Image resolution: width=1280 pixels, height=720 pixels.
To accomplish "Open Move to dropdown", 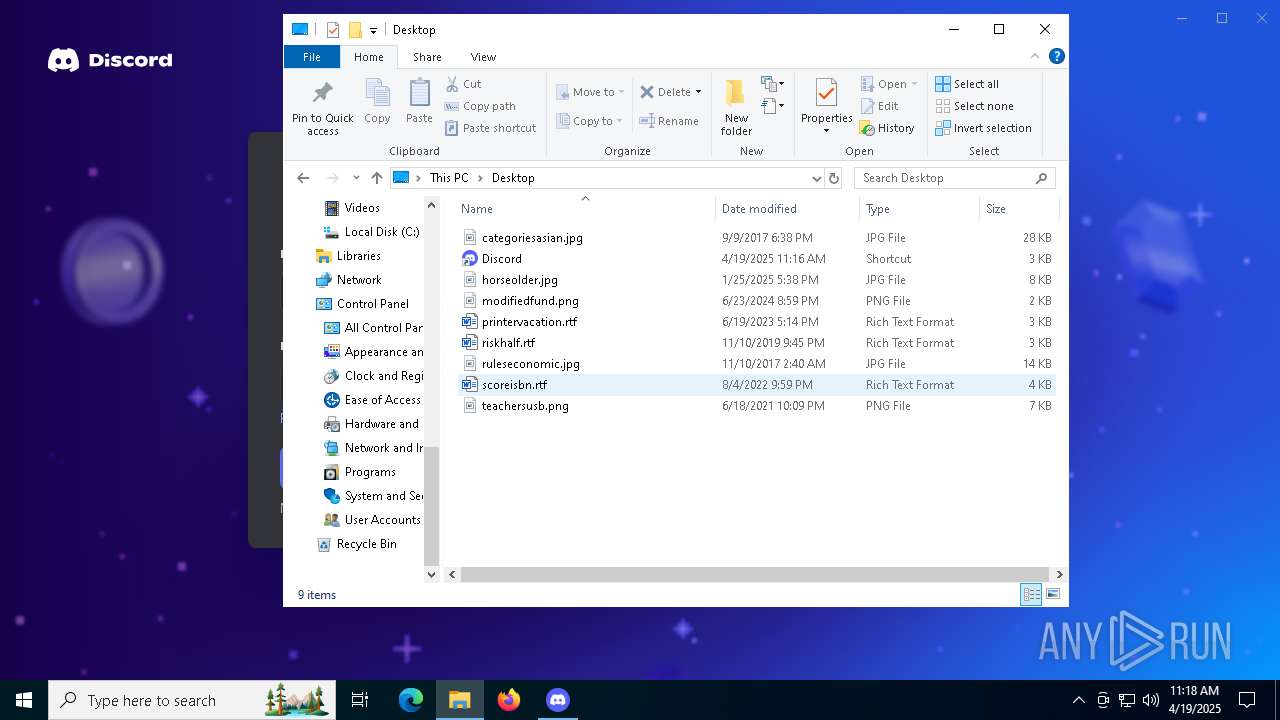I will click(590, 92).
